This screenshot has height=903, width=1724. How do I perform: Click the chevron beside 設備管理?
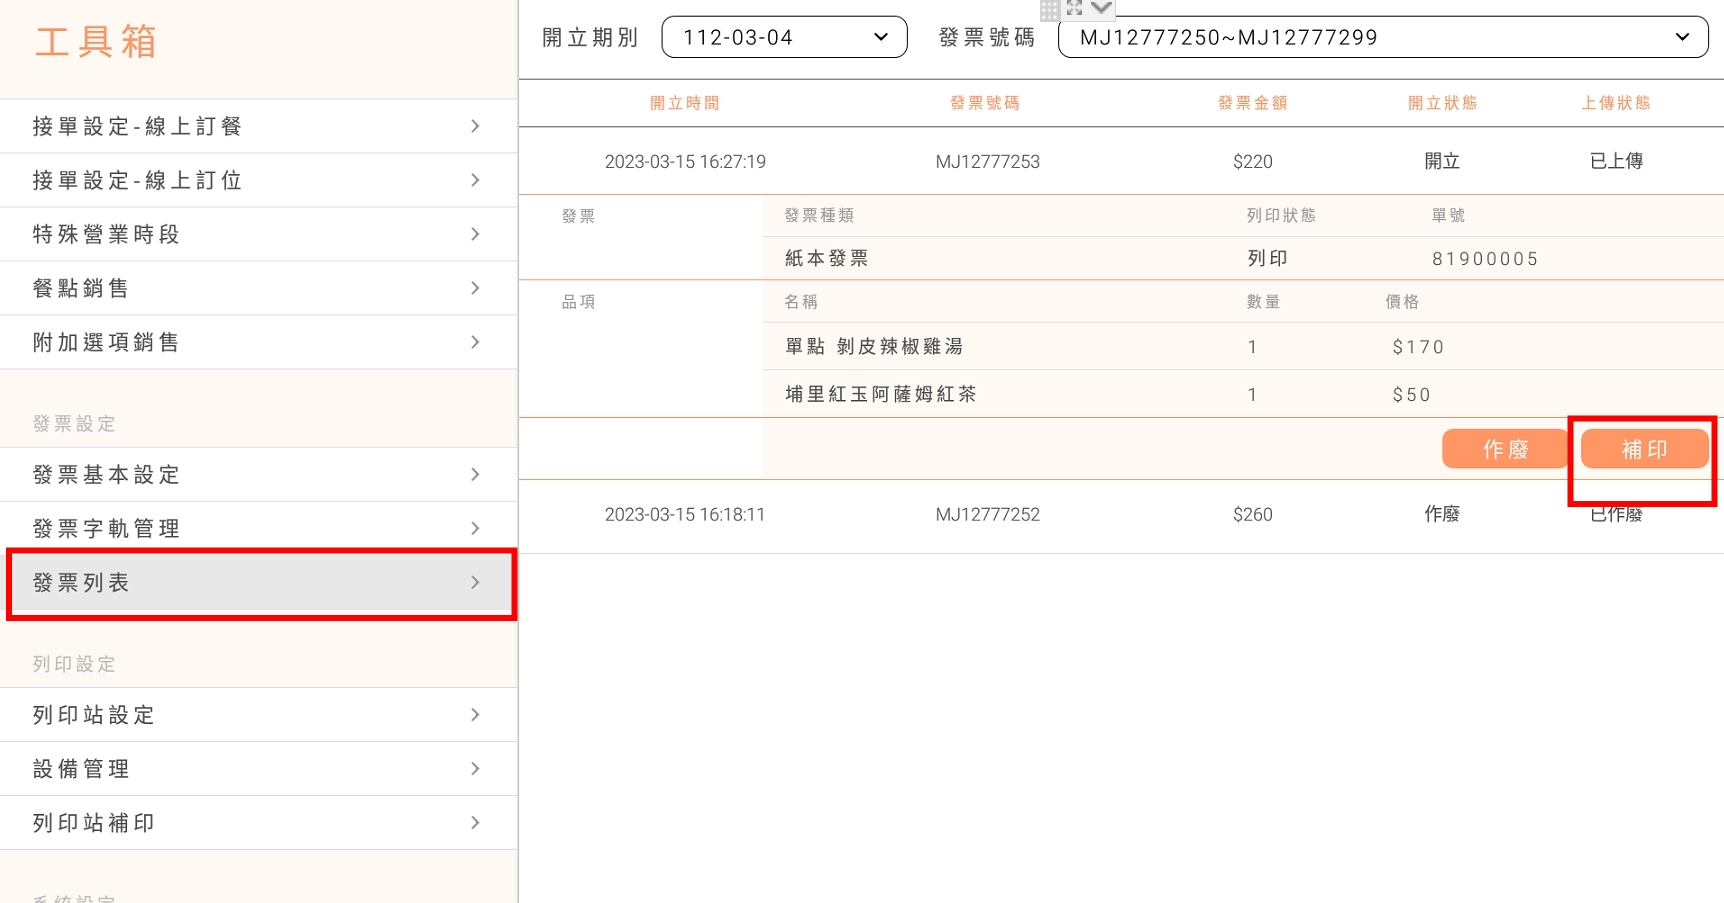[475, 769]
